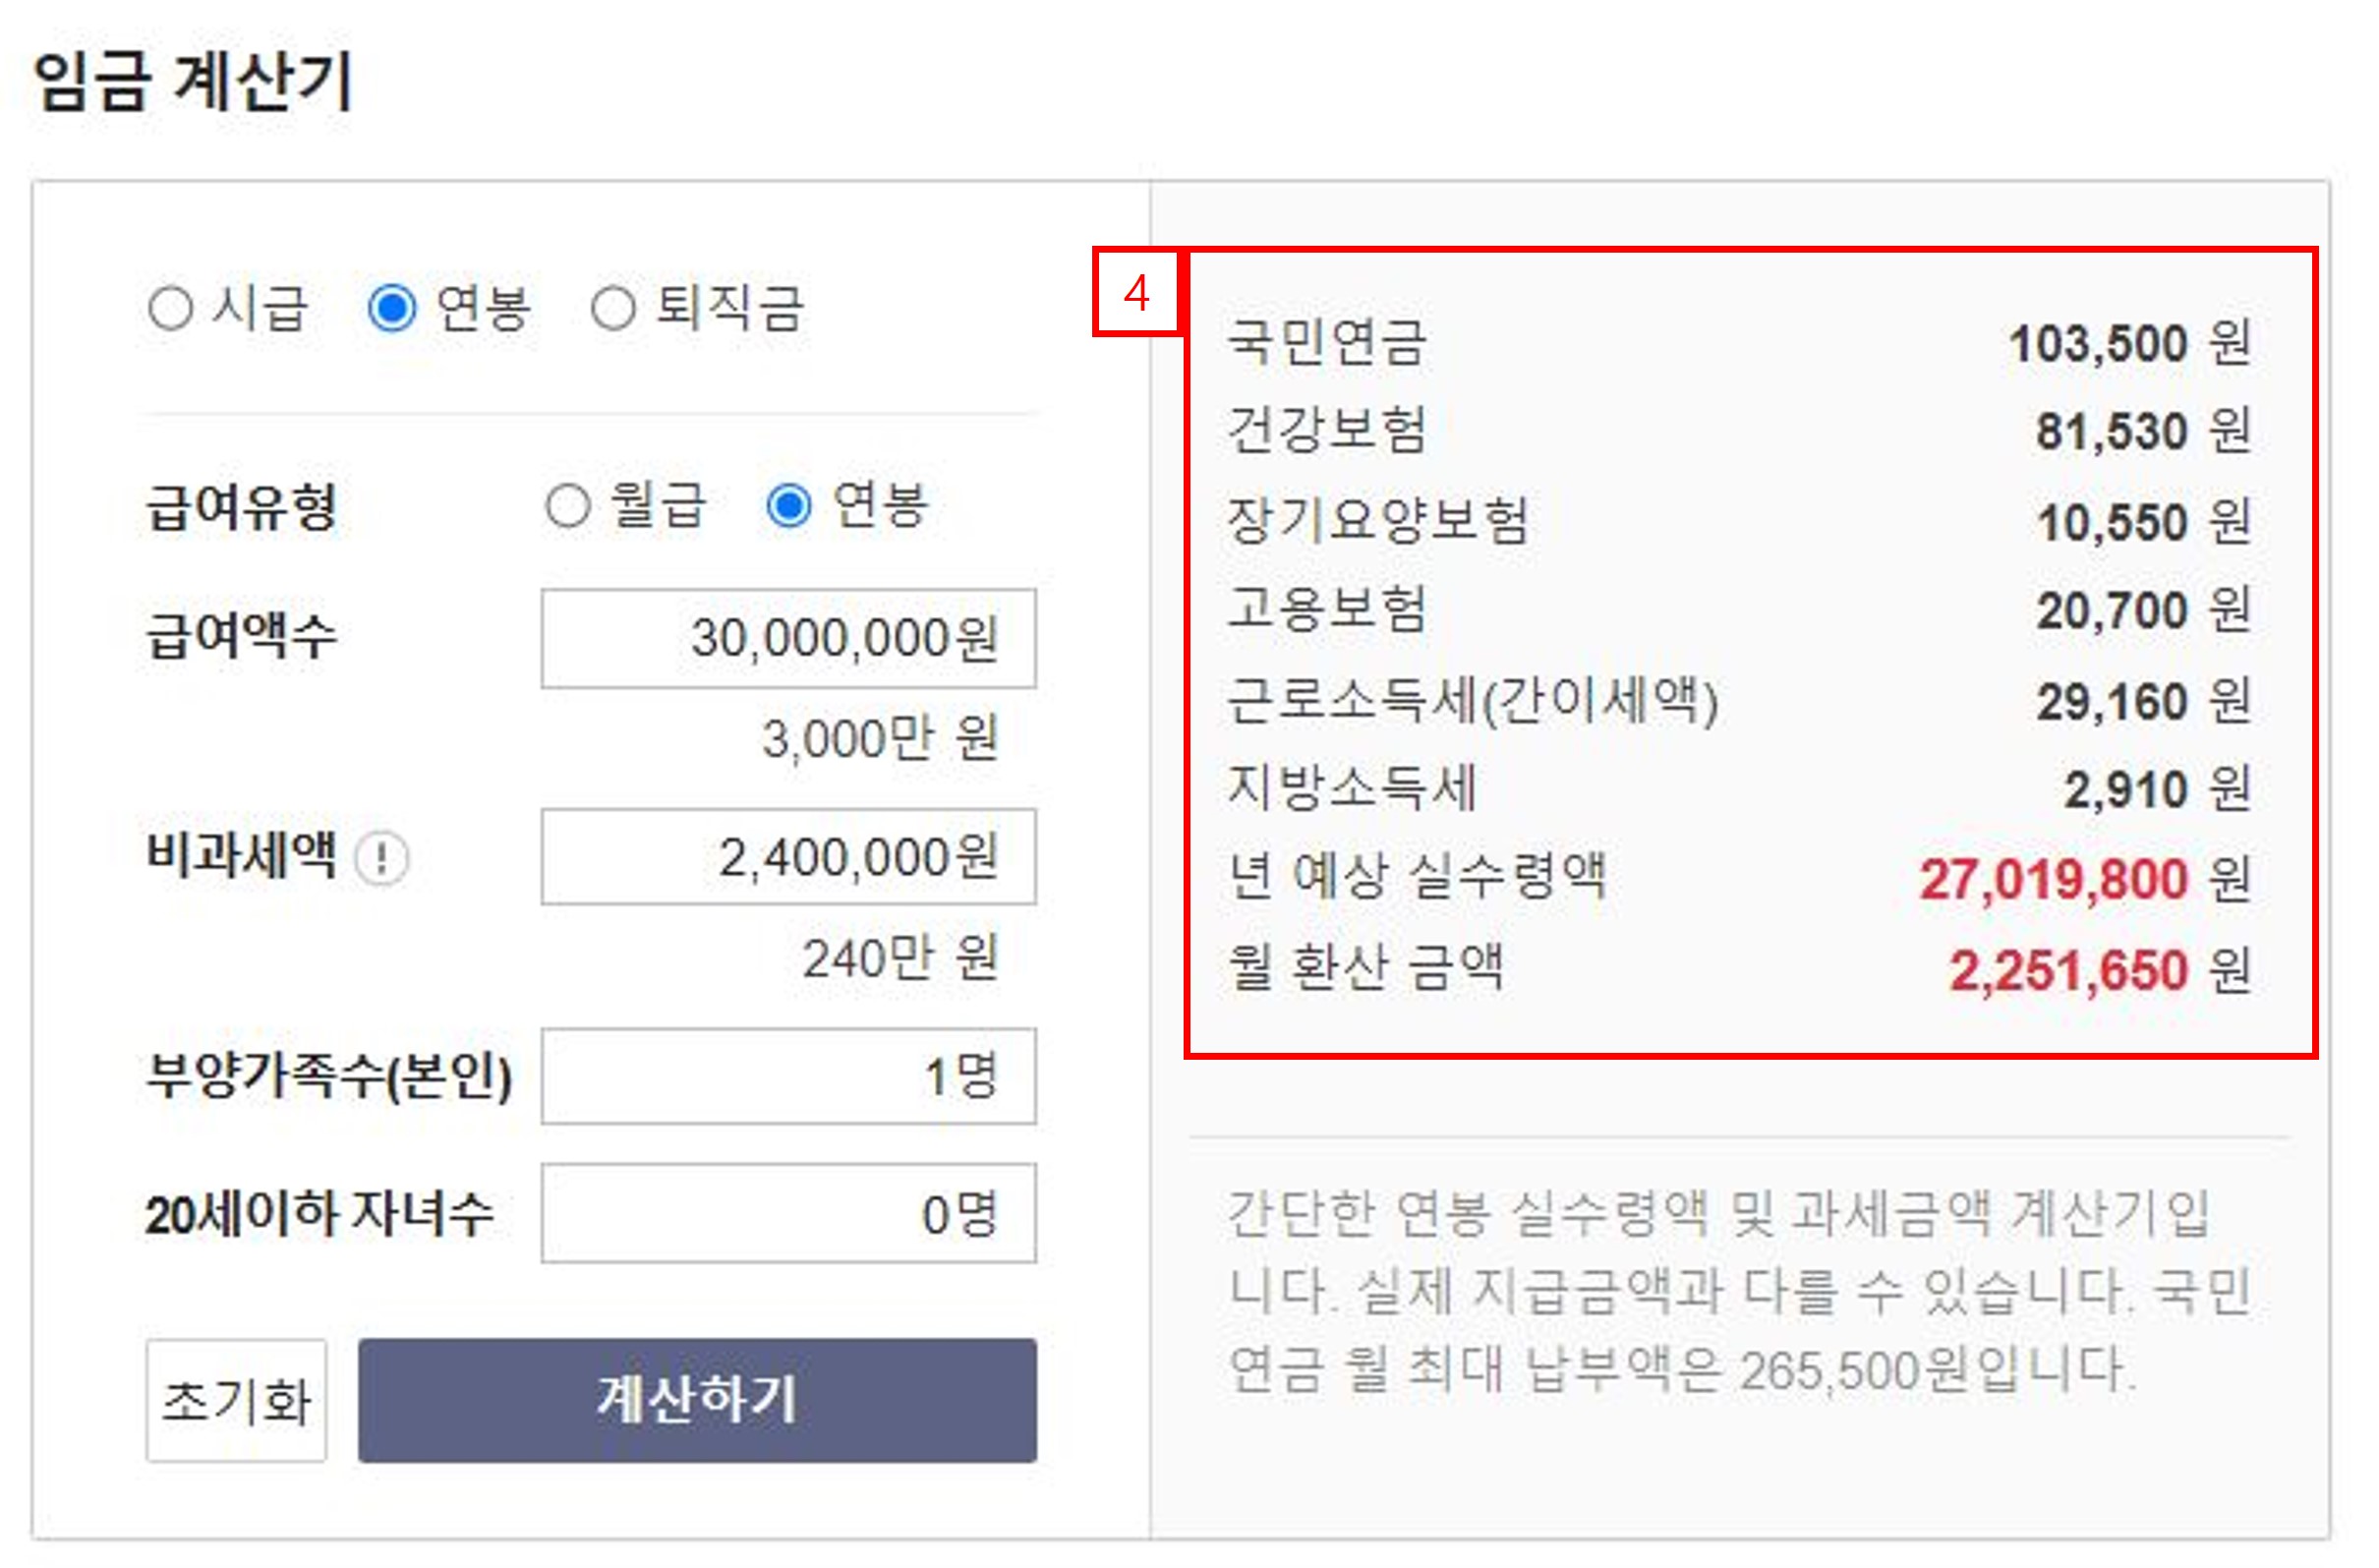This screenshot has width=2379, height=1568.
Task: Click the 부양가족수(본인) input field
Action: (x=788, y=1077)
